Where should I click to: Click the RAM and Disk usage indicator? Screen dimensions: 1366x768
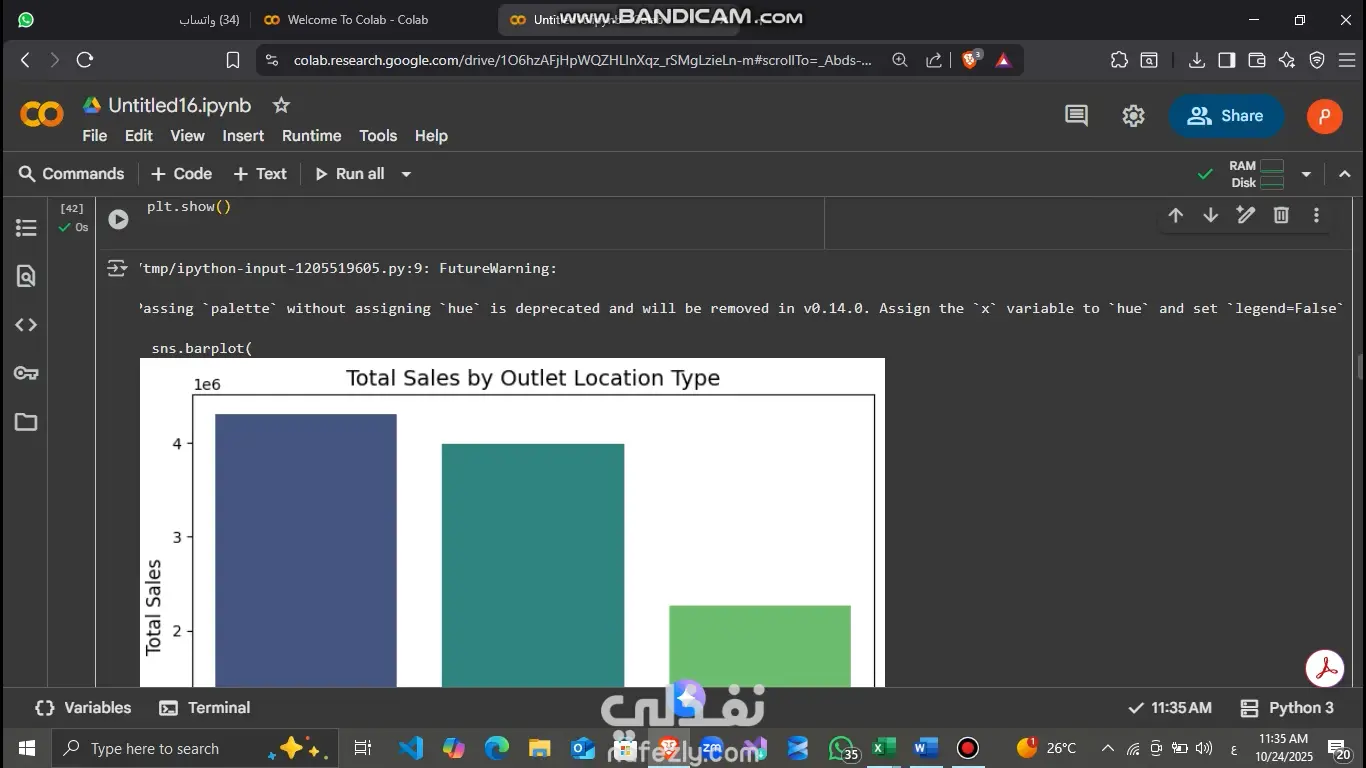tap(1256, 174)
